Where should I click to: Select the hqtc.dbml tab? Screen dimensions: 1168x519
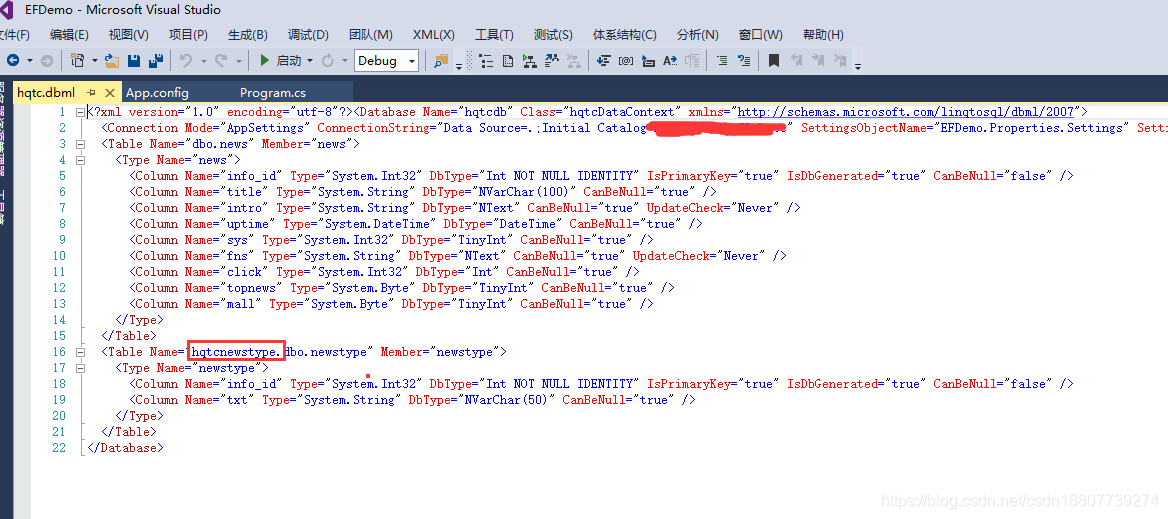click(x=46, y=93)
